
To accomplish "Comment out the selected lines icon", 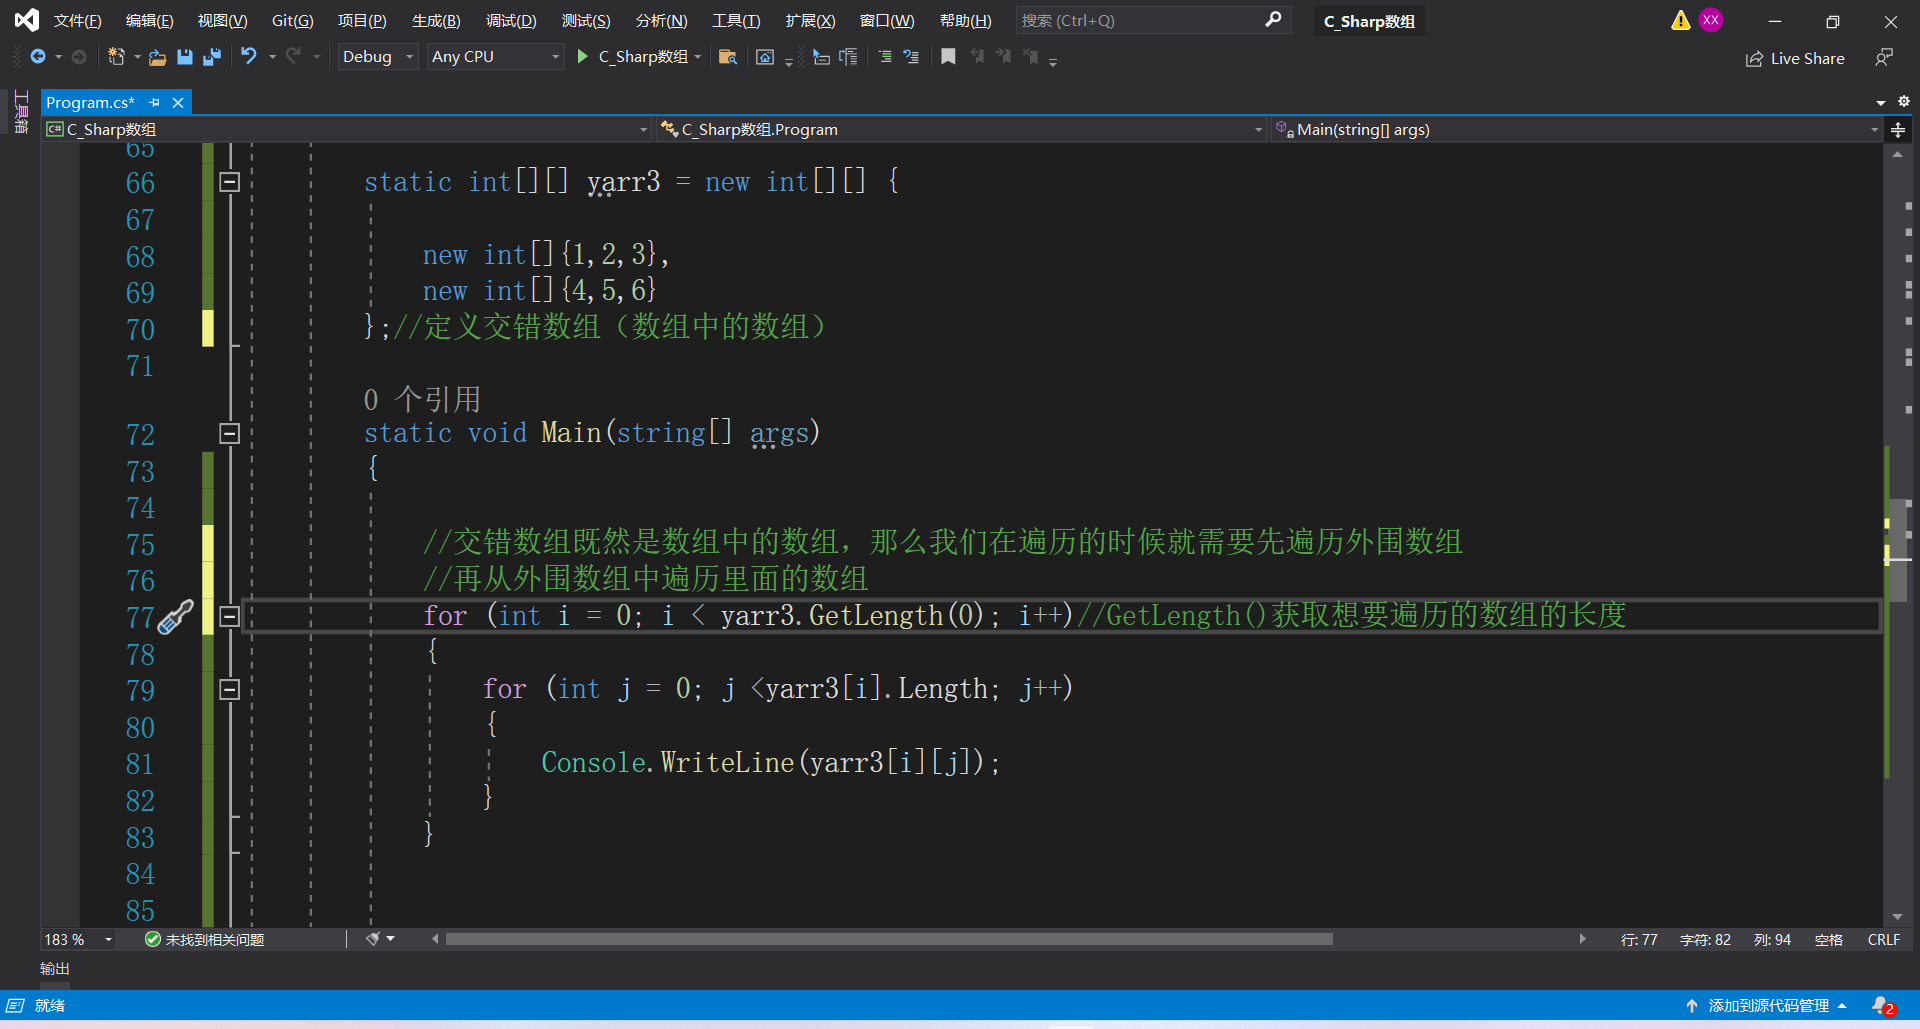I will 885,57.
